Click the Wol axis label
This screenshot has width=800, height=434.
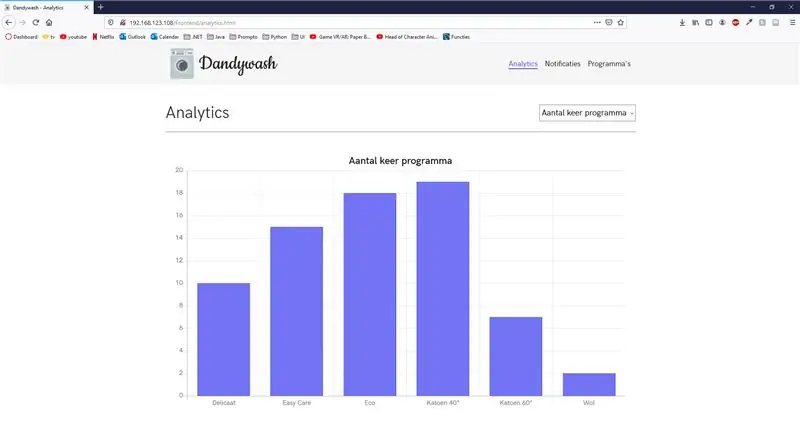click(589, 403)
